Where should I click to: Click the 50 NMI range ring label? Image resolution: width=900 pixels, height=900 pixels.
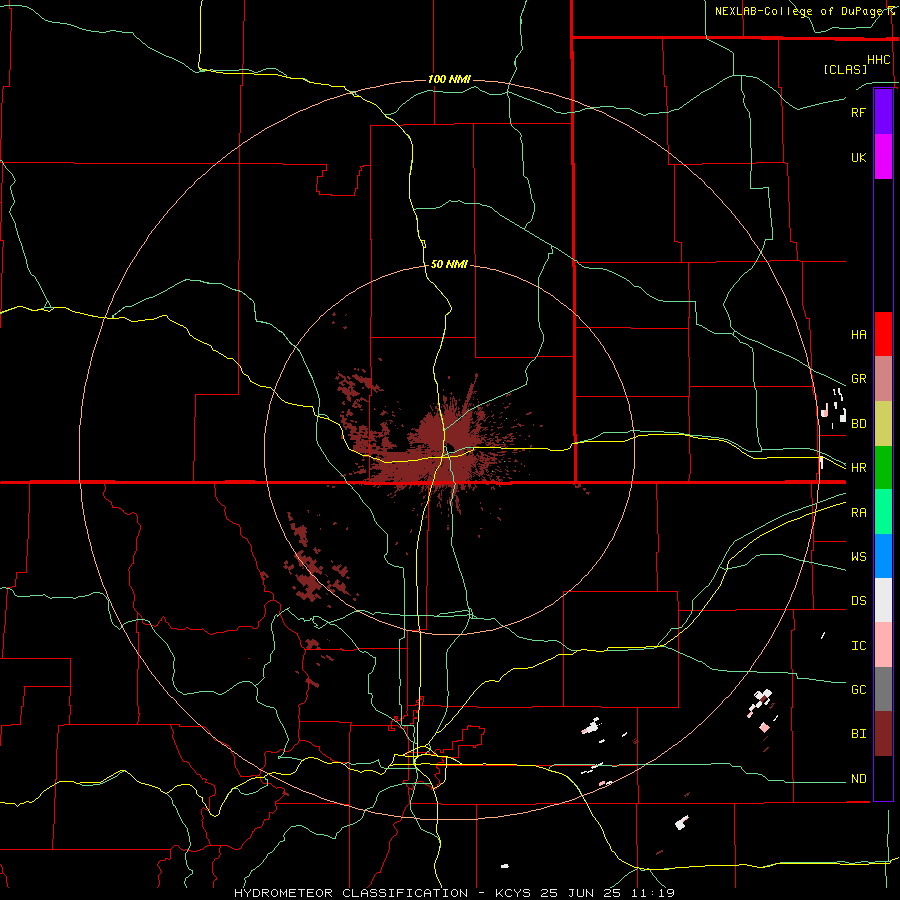click(x=449, y=264)
